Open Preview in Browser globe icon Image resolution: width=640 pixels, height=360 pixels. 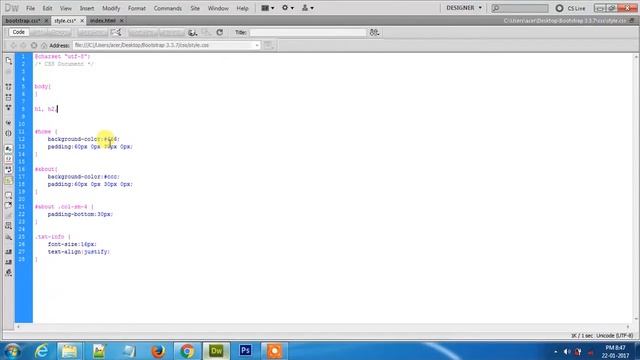(193, 32)
